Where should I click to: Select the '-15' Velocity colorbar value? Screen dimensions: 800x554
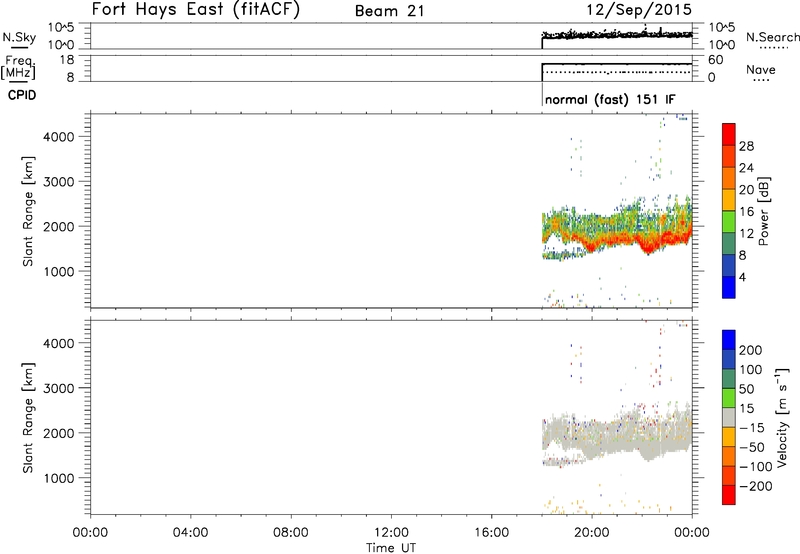752,427
